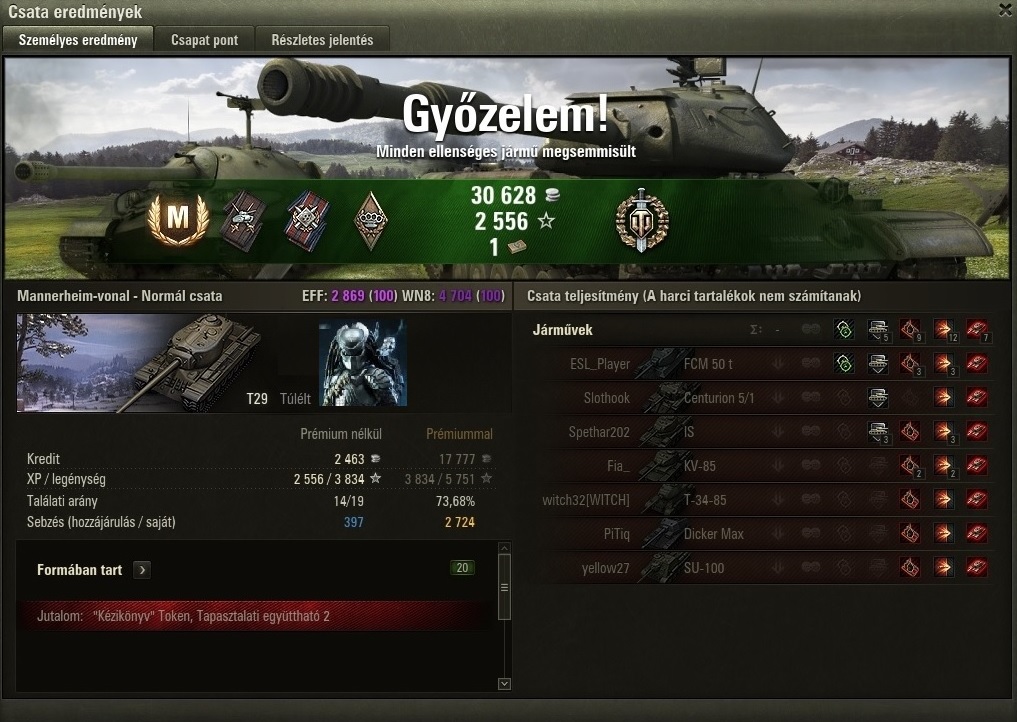1017x722 pixels.
Task: Expand the Formában tart mission arrow
Action: tap(142, 570)
